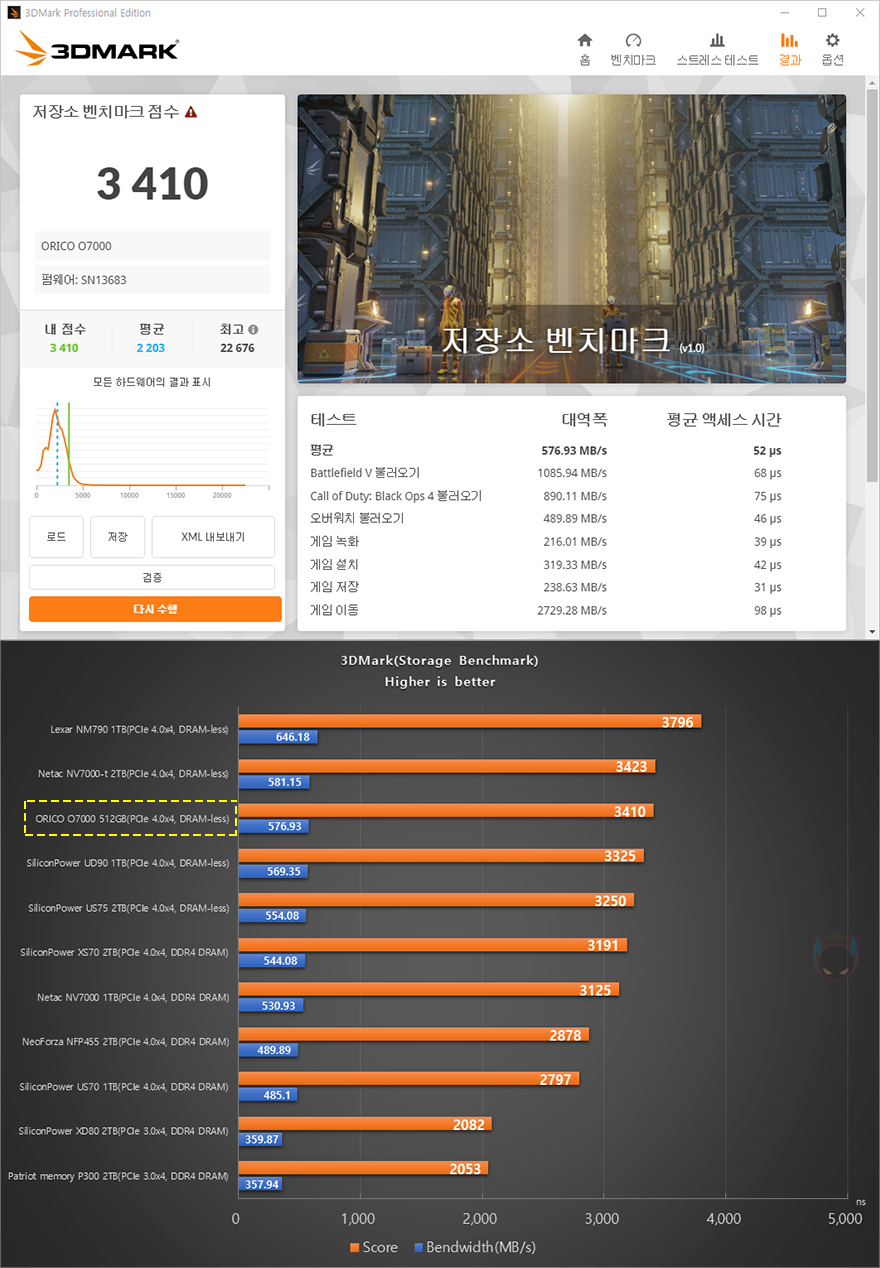
Task: Click the 대역폭 column header
Action: tap(584, 420)
